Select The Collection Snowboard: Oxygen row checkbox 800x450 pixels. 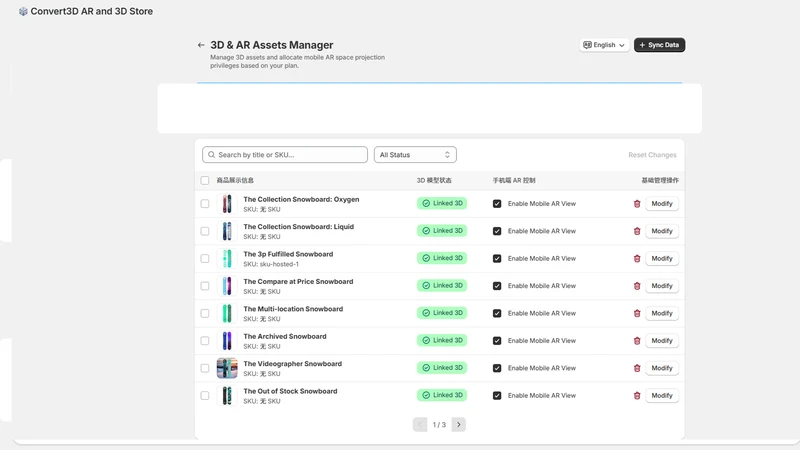205,204
